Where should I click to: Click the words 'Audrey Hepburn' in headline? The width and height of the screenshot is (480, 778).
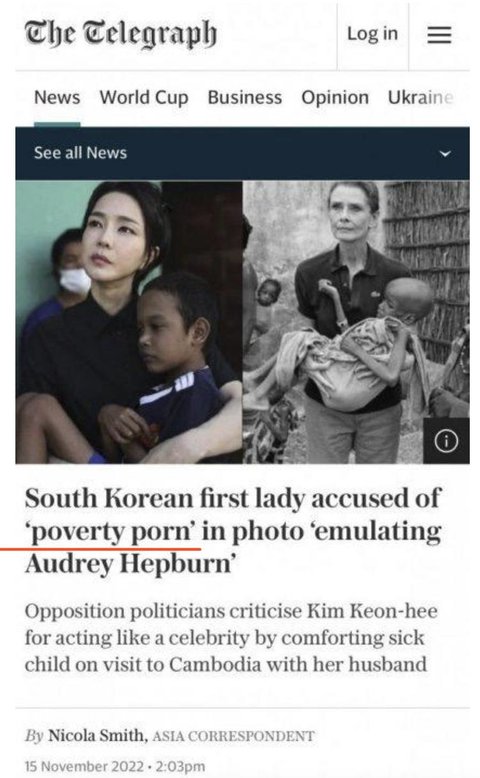(x=129, y=564)
